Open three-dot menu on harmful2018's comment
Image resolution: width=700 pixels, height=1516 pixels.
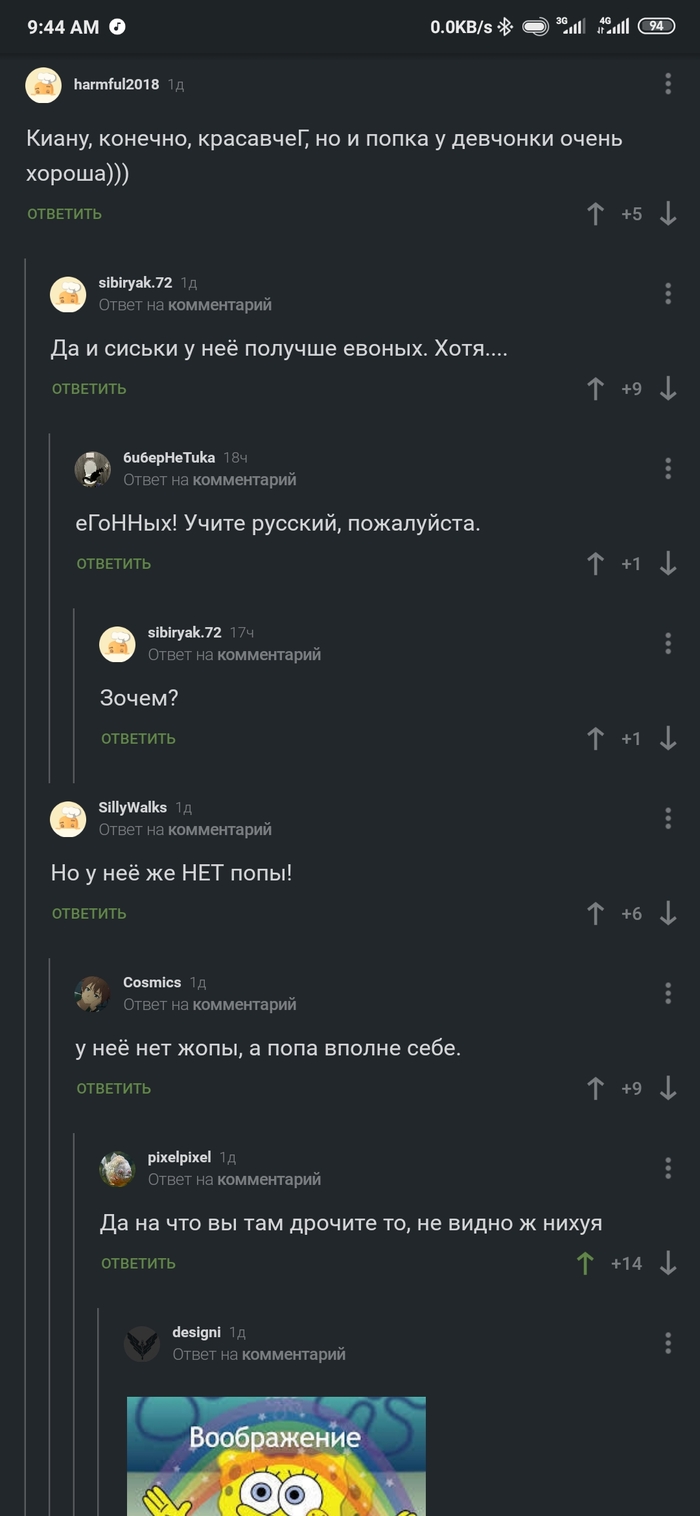[668, 84]
